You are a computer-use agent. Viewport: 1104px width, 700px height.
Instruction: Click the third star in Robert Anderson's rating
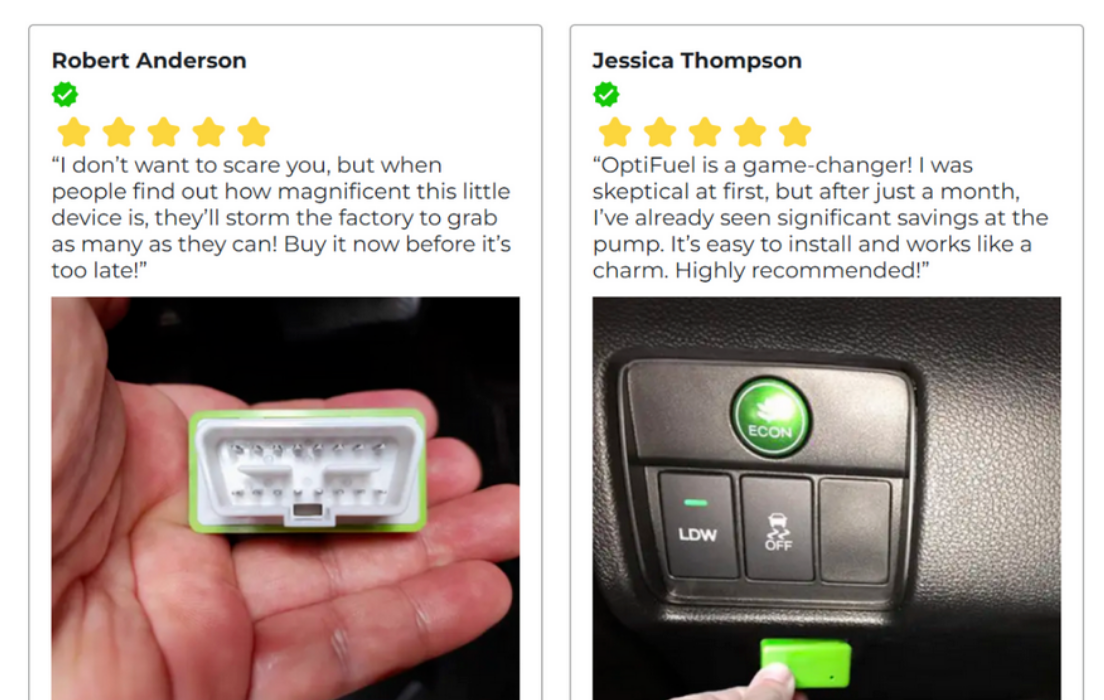click(x=164, y=132)
